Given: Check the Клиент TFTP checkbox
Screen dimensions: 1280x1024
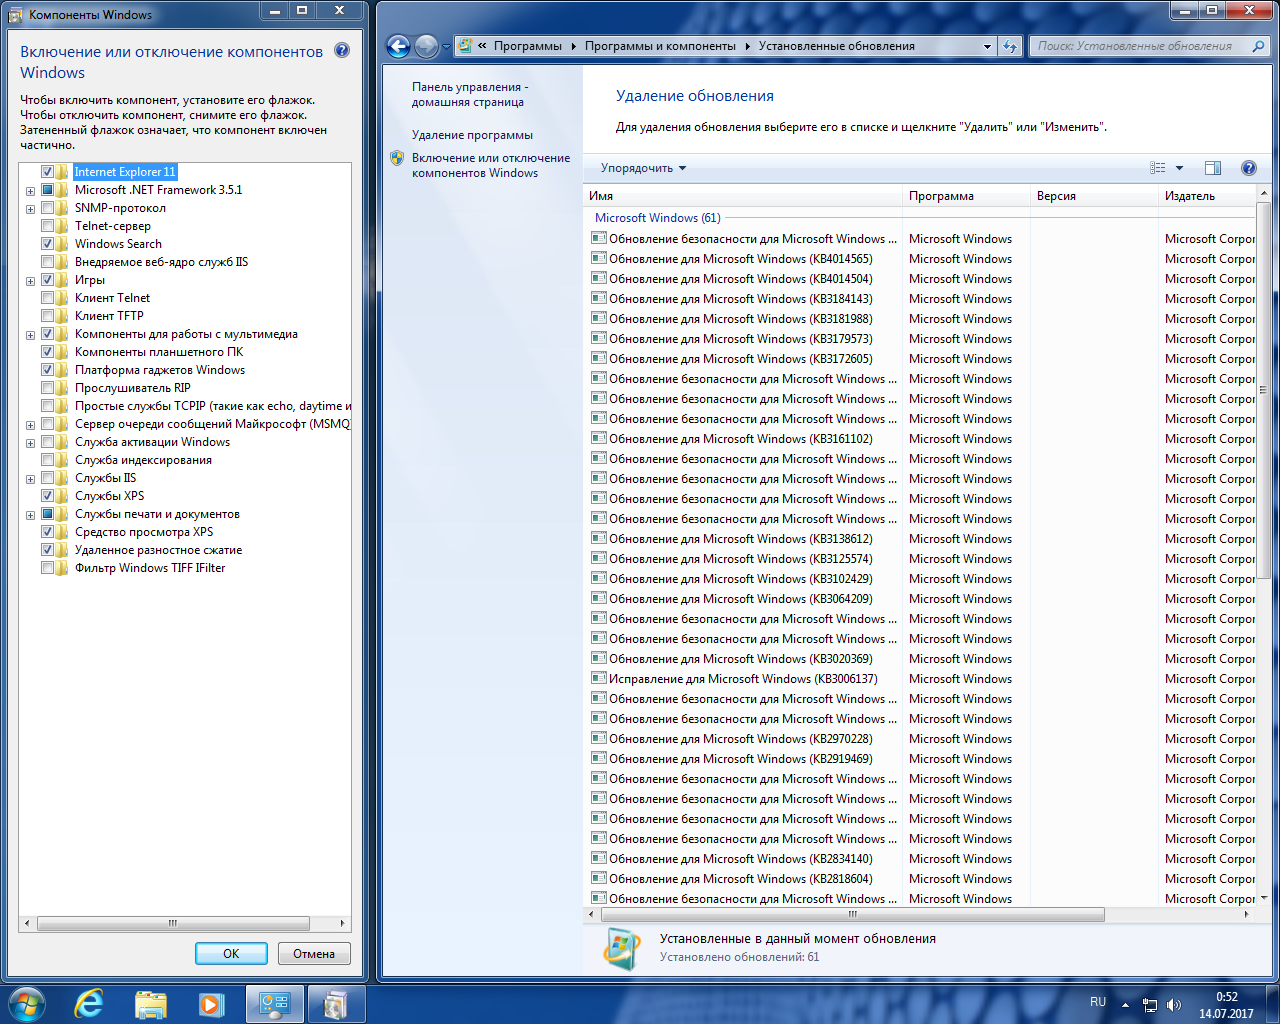Looking at the screenshot, I should coord(47,316).
